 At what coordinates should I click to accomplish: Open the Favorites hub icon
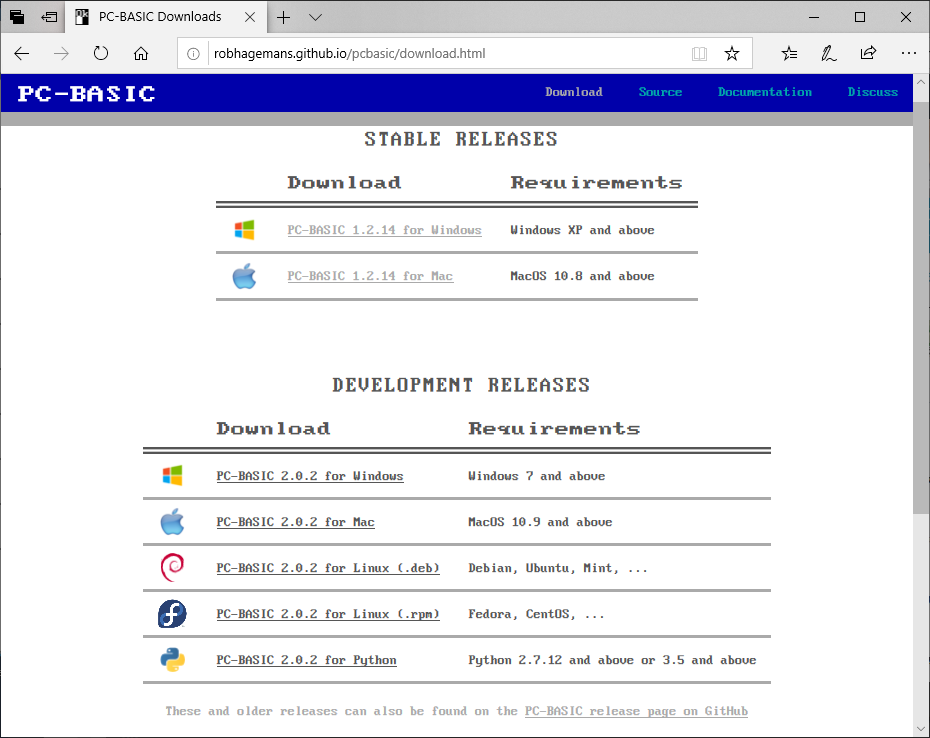(789, 53)
